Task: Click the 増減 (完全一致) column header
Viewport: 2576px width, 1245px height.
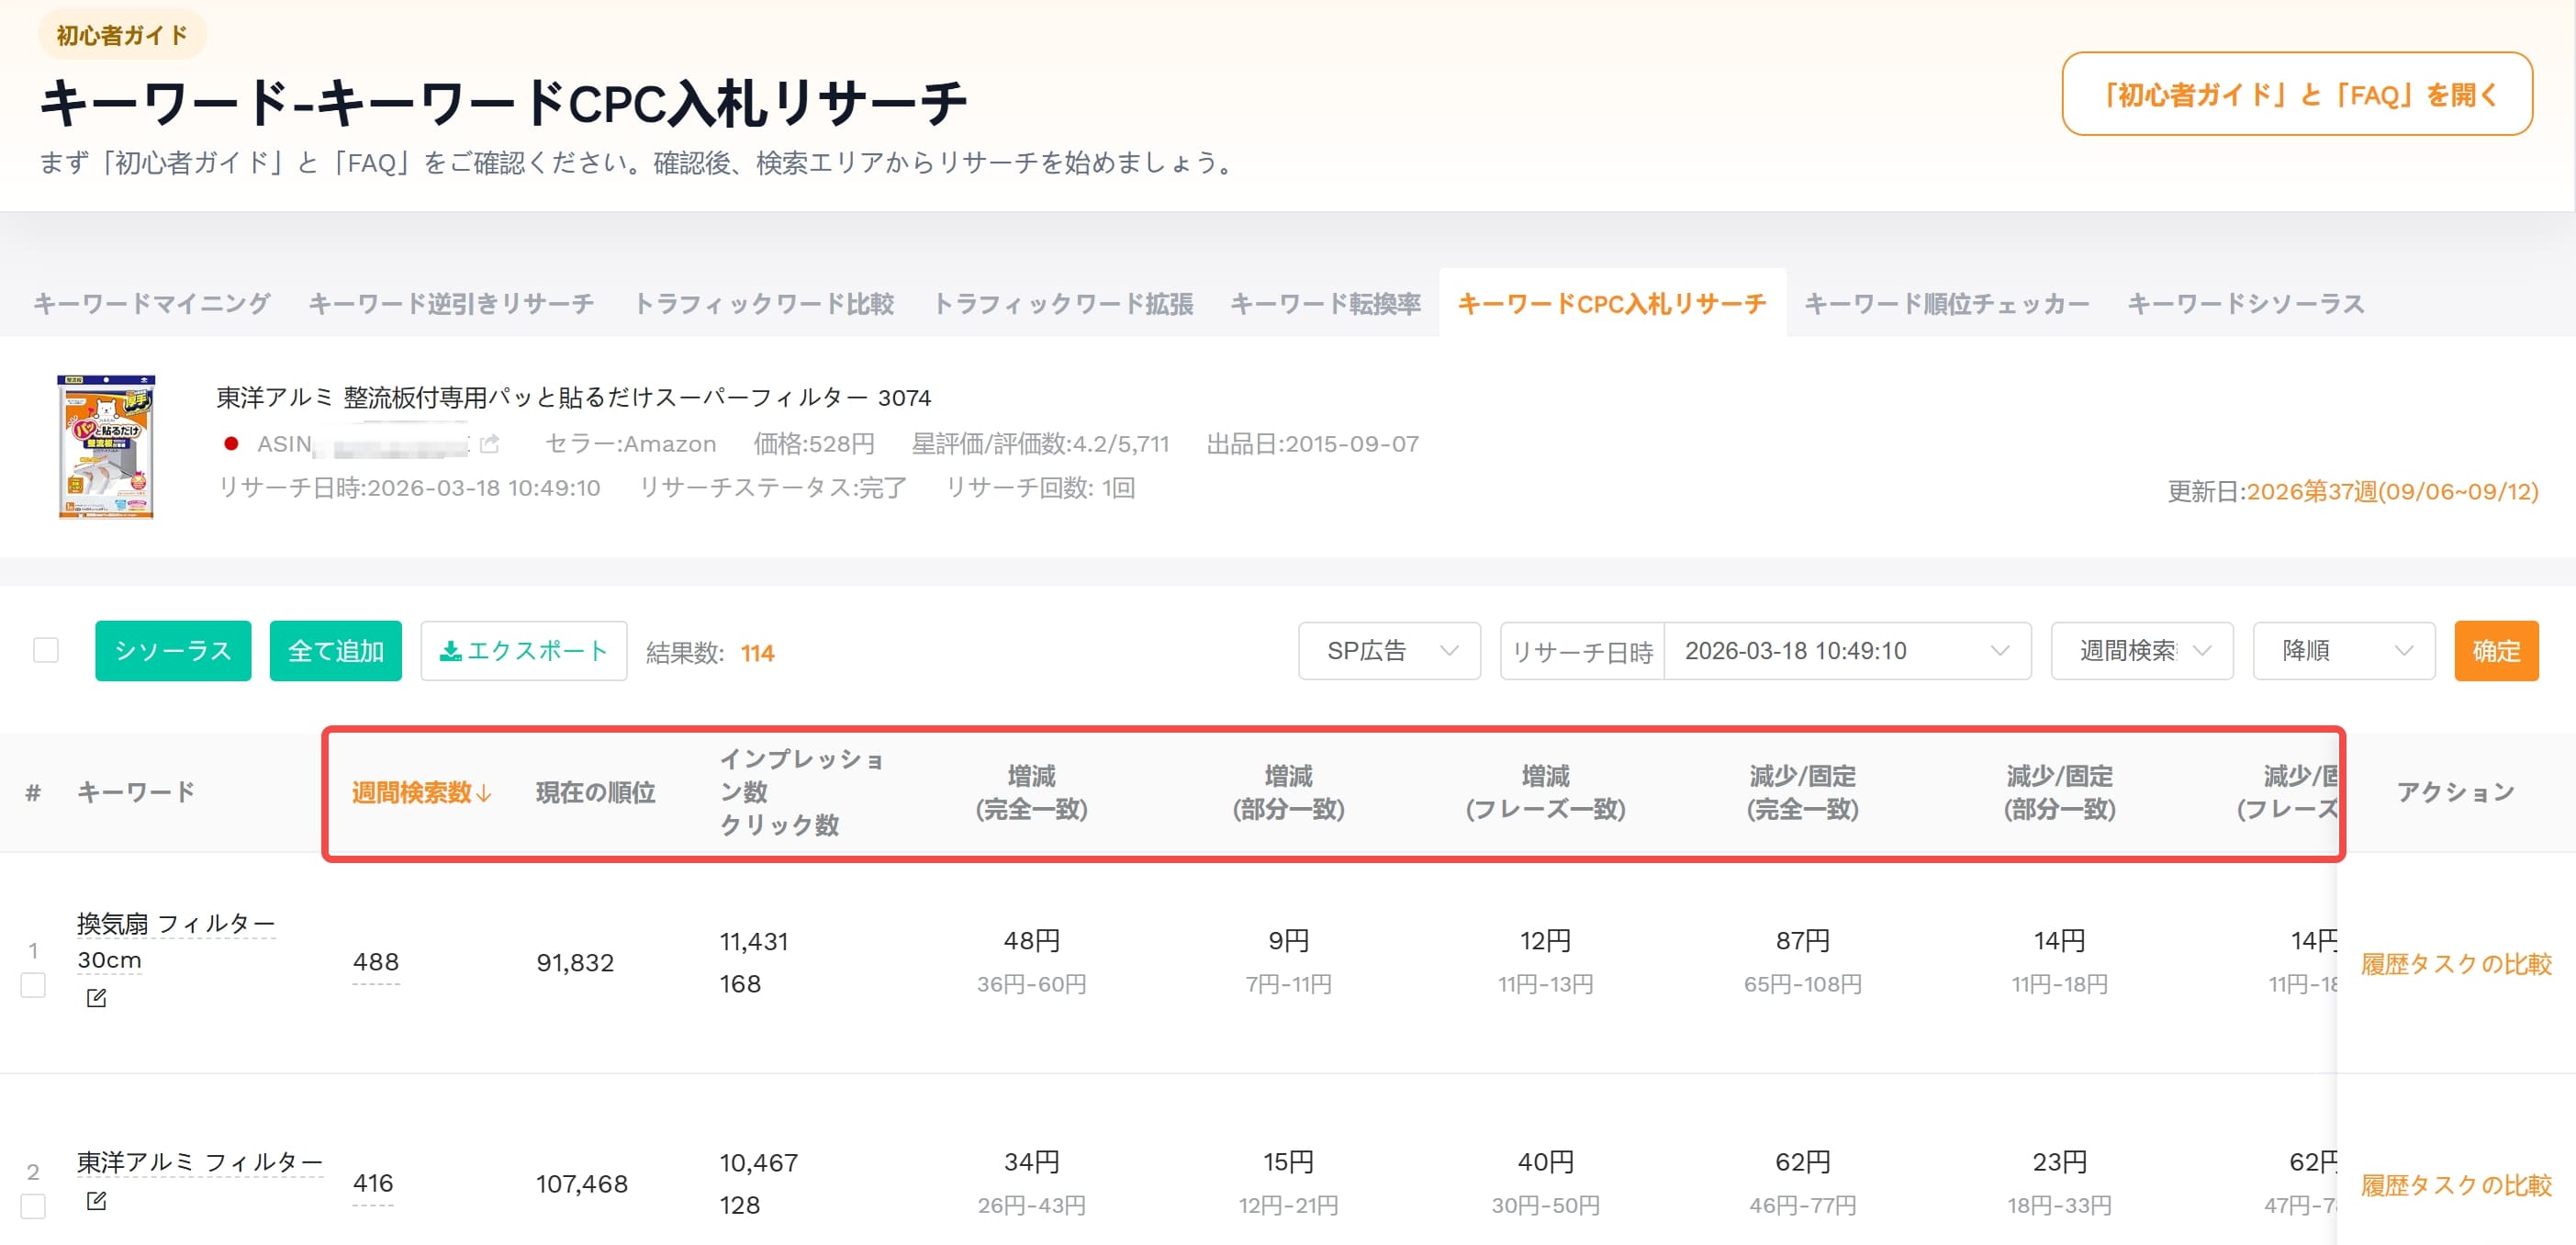Action: pyautogui.click(x=1031, y=792)
